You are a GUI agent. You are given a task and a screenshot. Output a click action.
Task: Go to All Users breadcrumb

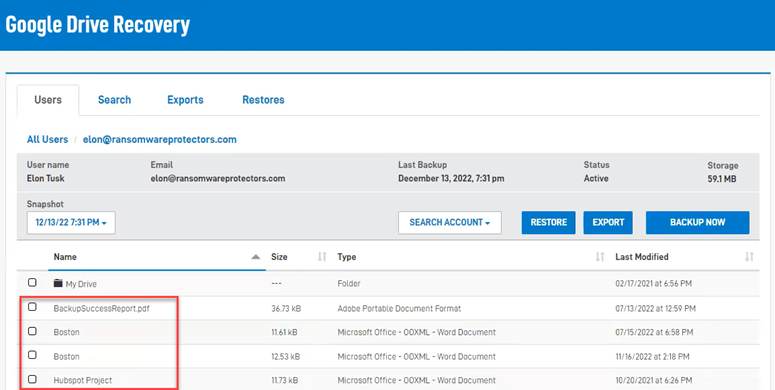pos(47,139)
